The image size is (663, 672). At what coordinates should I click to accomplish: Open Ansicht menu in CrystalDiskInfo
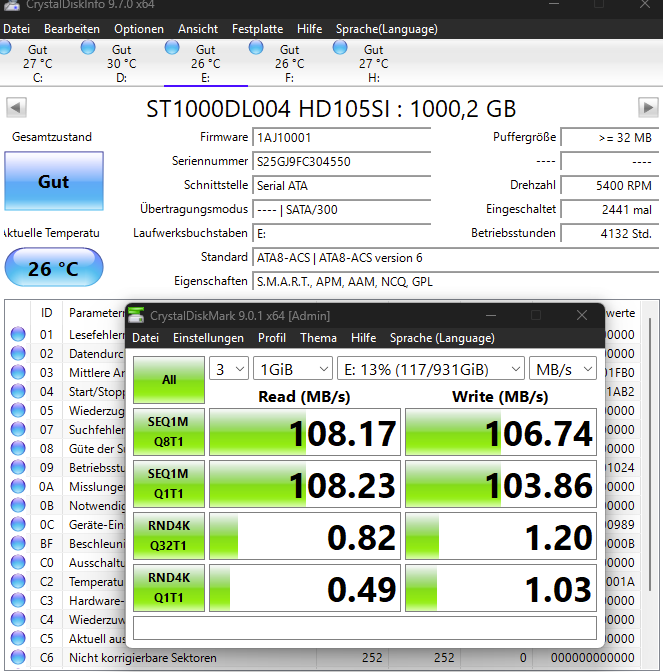(x=198, y=29)
